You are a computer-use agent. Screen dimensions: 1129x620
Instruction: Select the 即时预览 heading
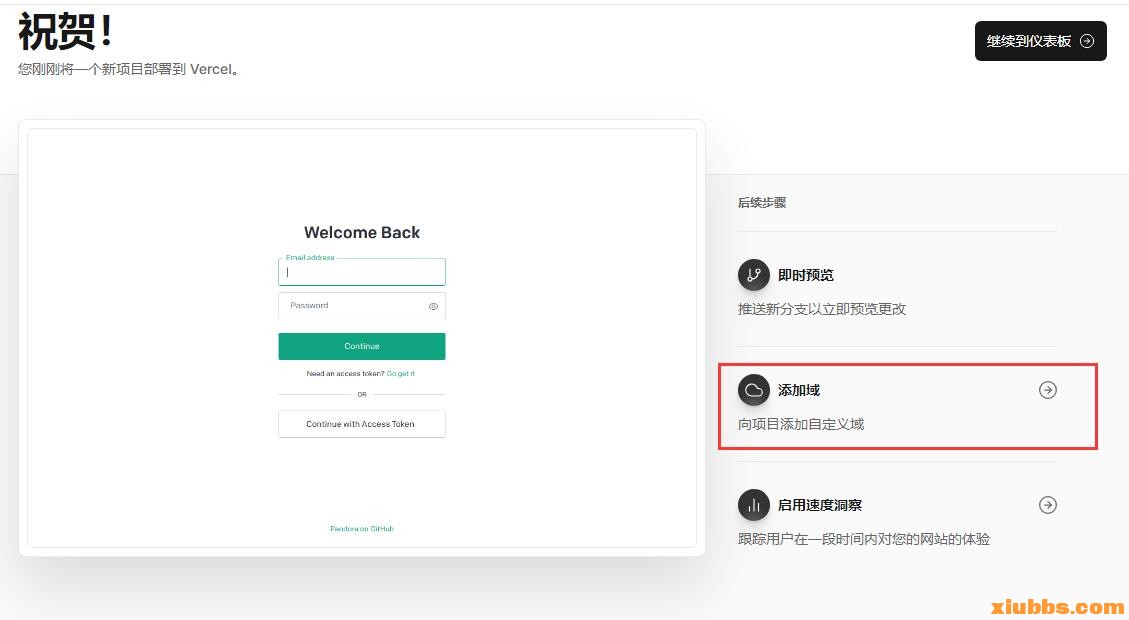[806, 275]
